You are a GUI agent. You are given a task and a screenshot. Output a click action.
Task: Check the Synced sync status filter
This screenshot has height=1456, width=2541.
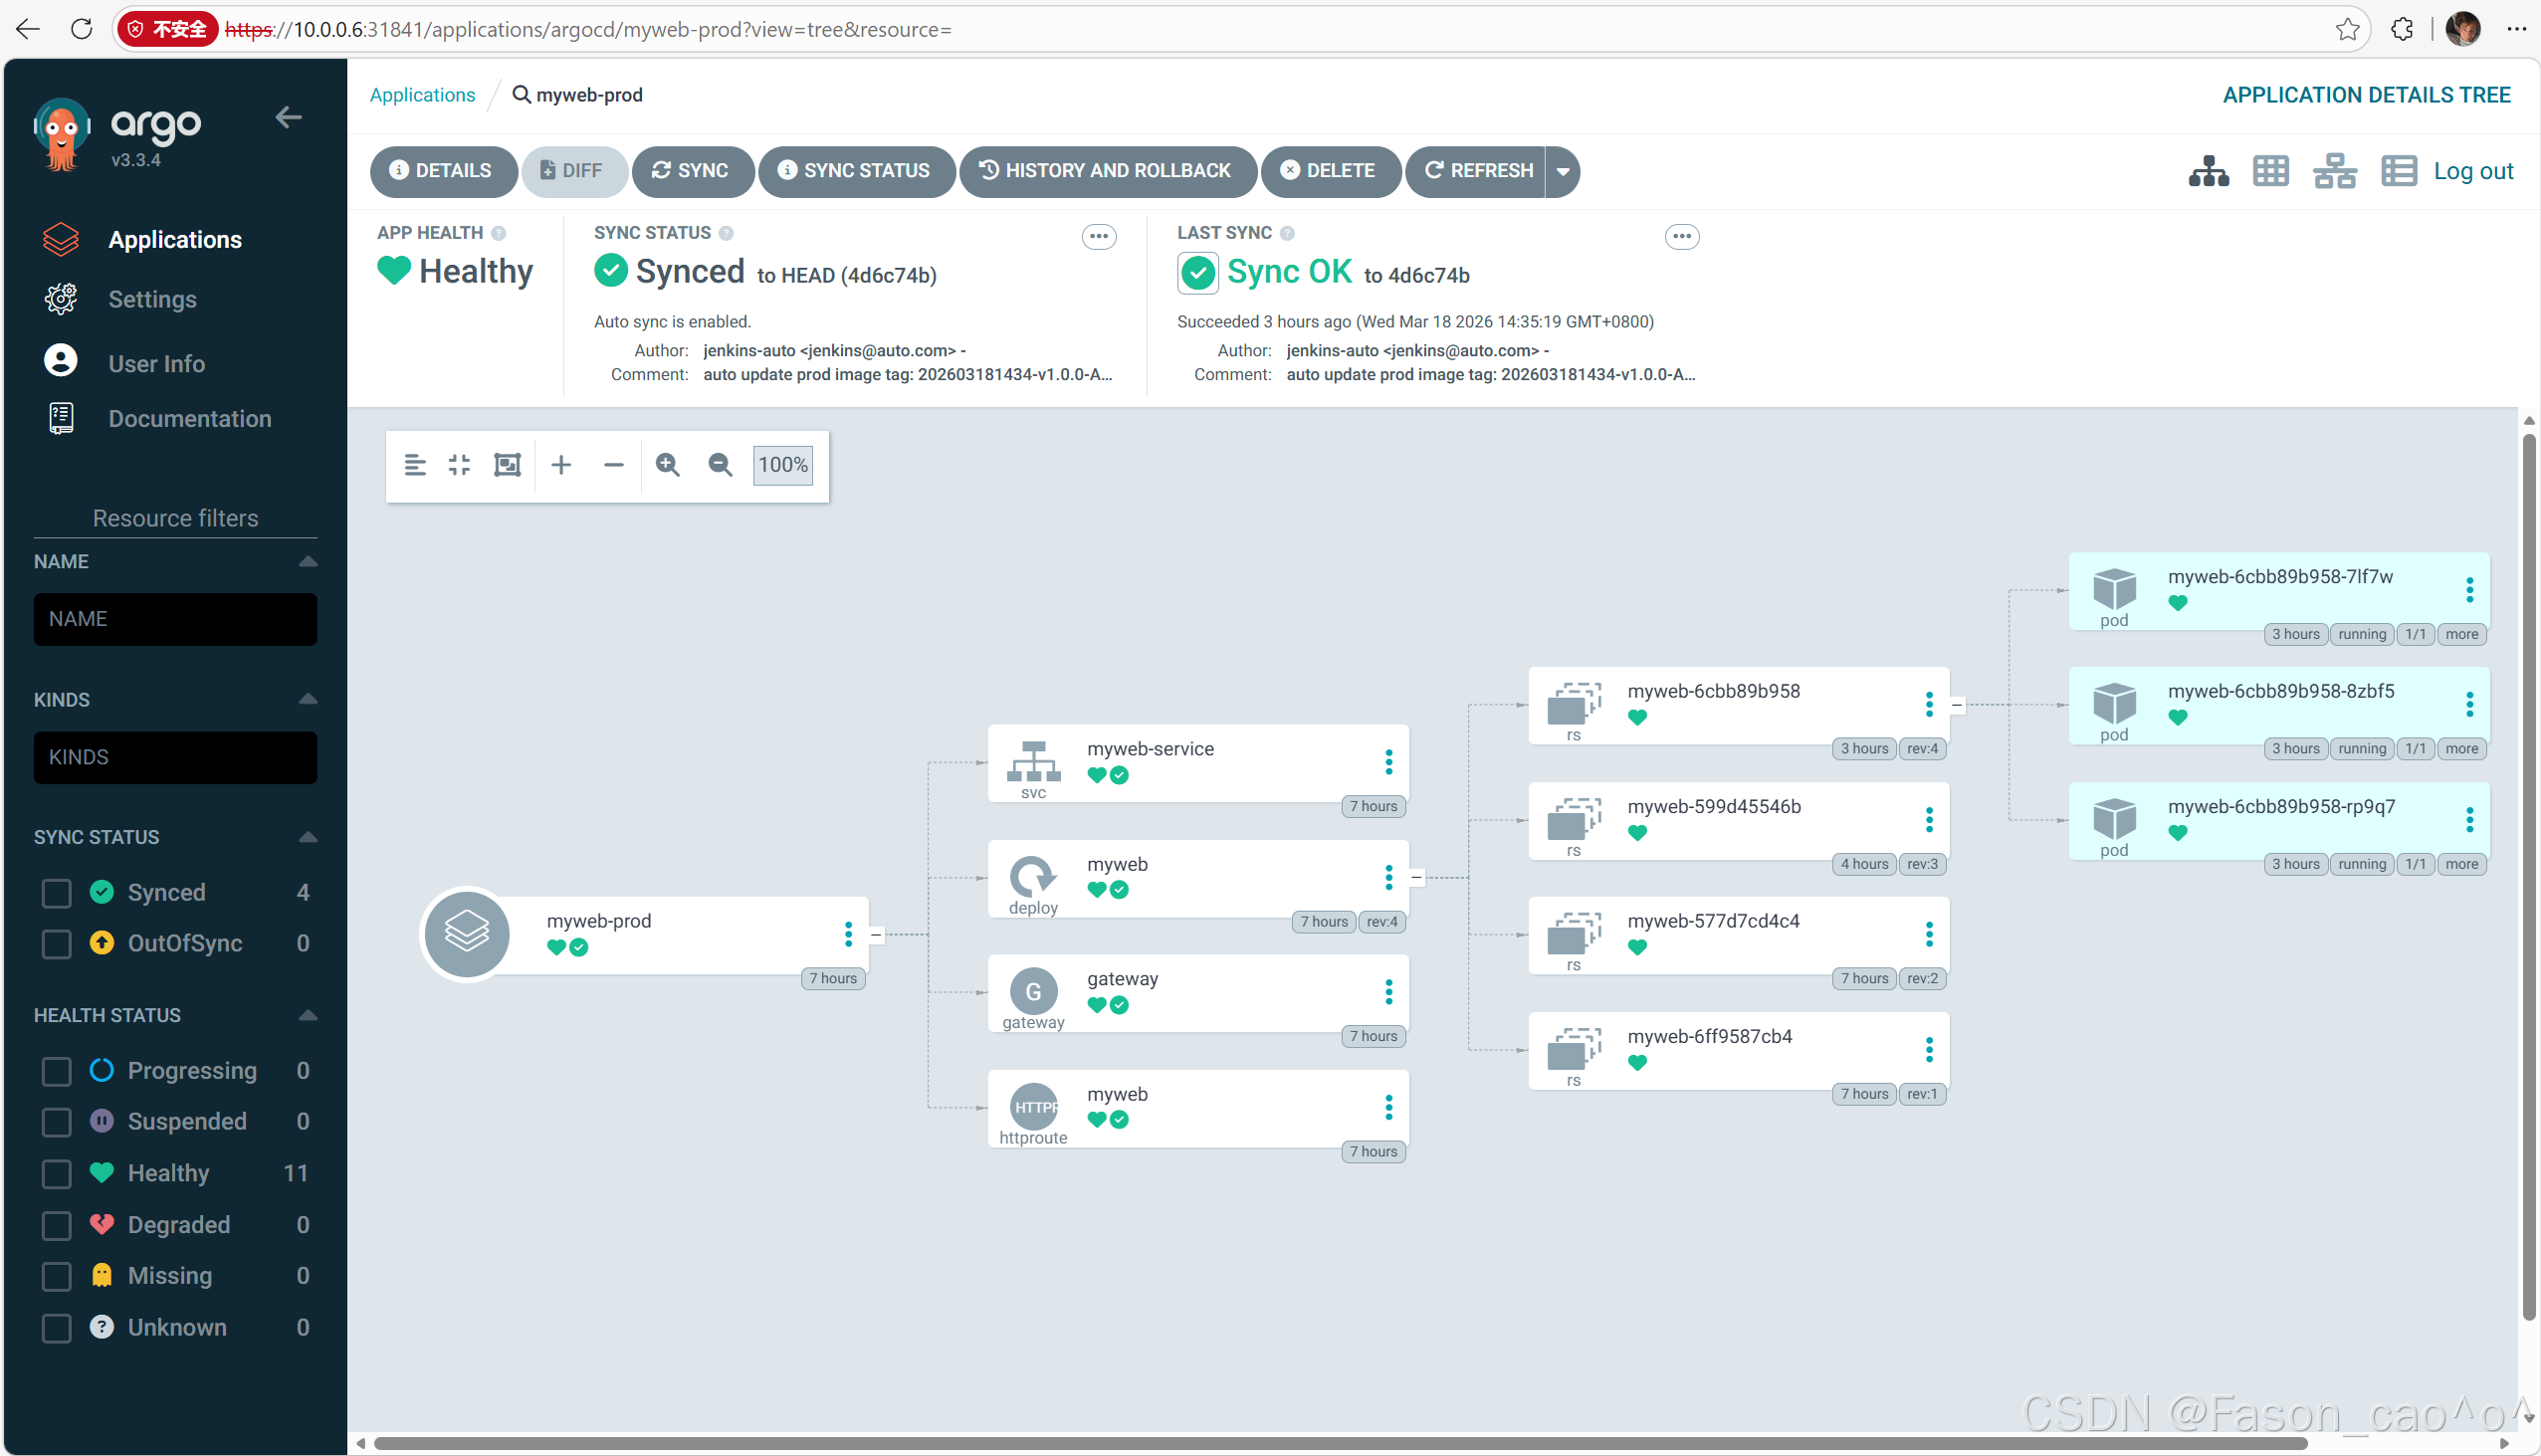(57, 893)
